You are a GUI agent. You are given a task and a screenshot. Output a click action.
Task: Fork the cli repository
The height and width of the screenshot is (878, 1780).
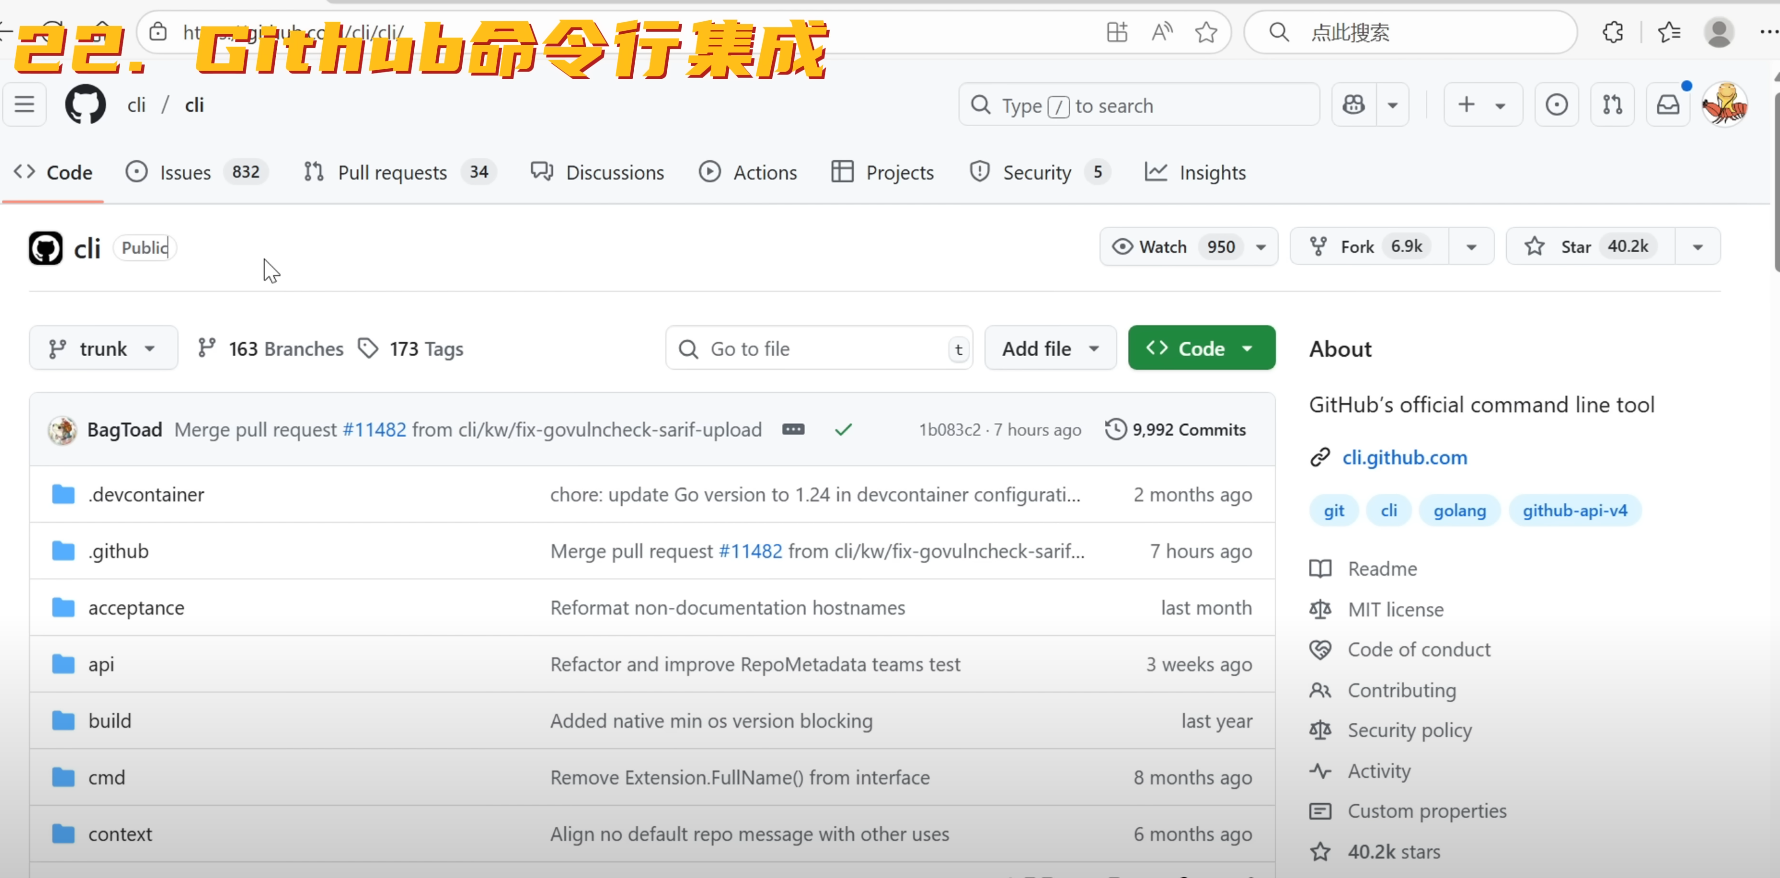coord(1369,247)
